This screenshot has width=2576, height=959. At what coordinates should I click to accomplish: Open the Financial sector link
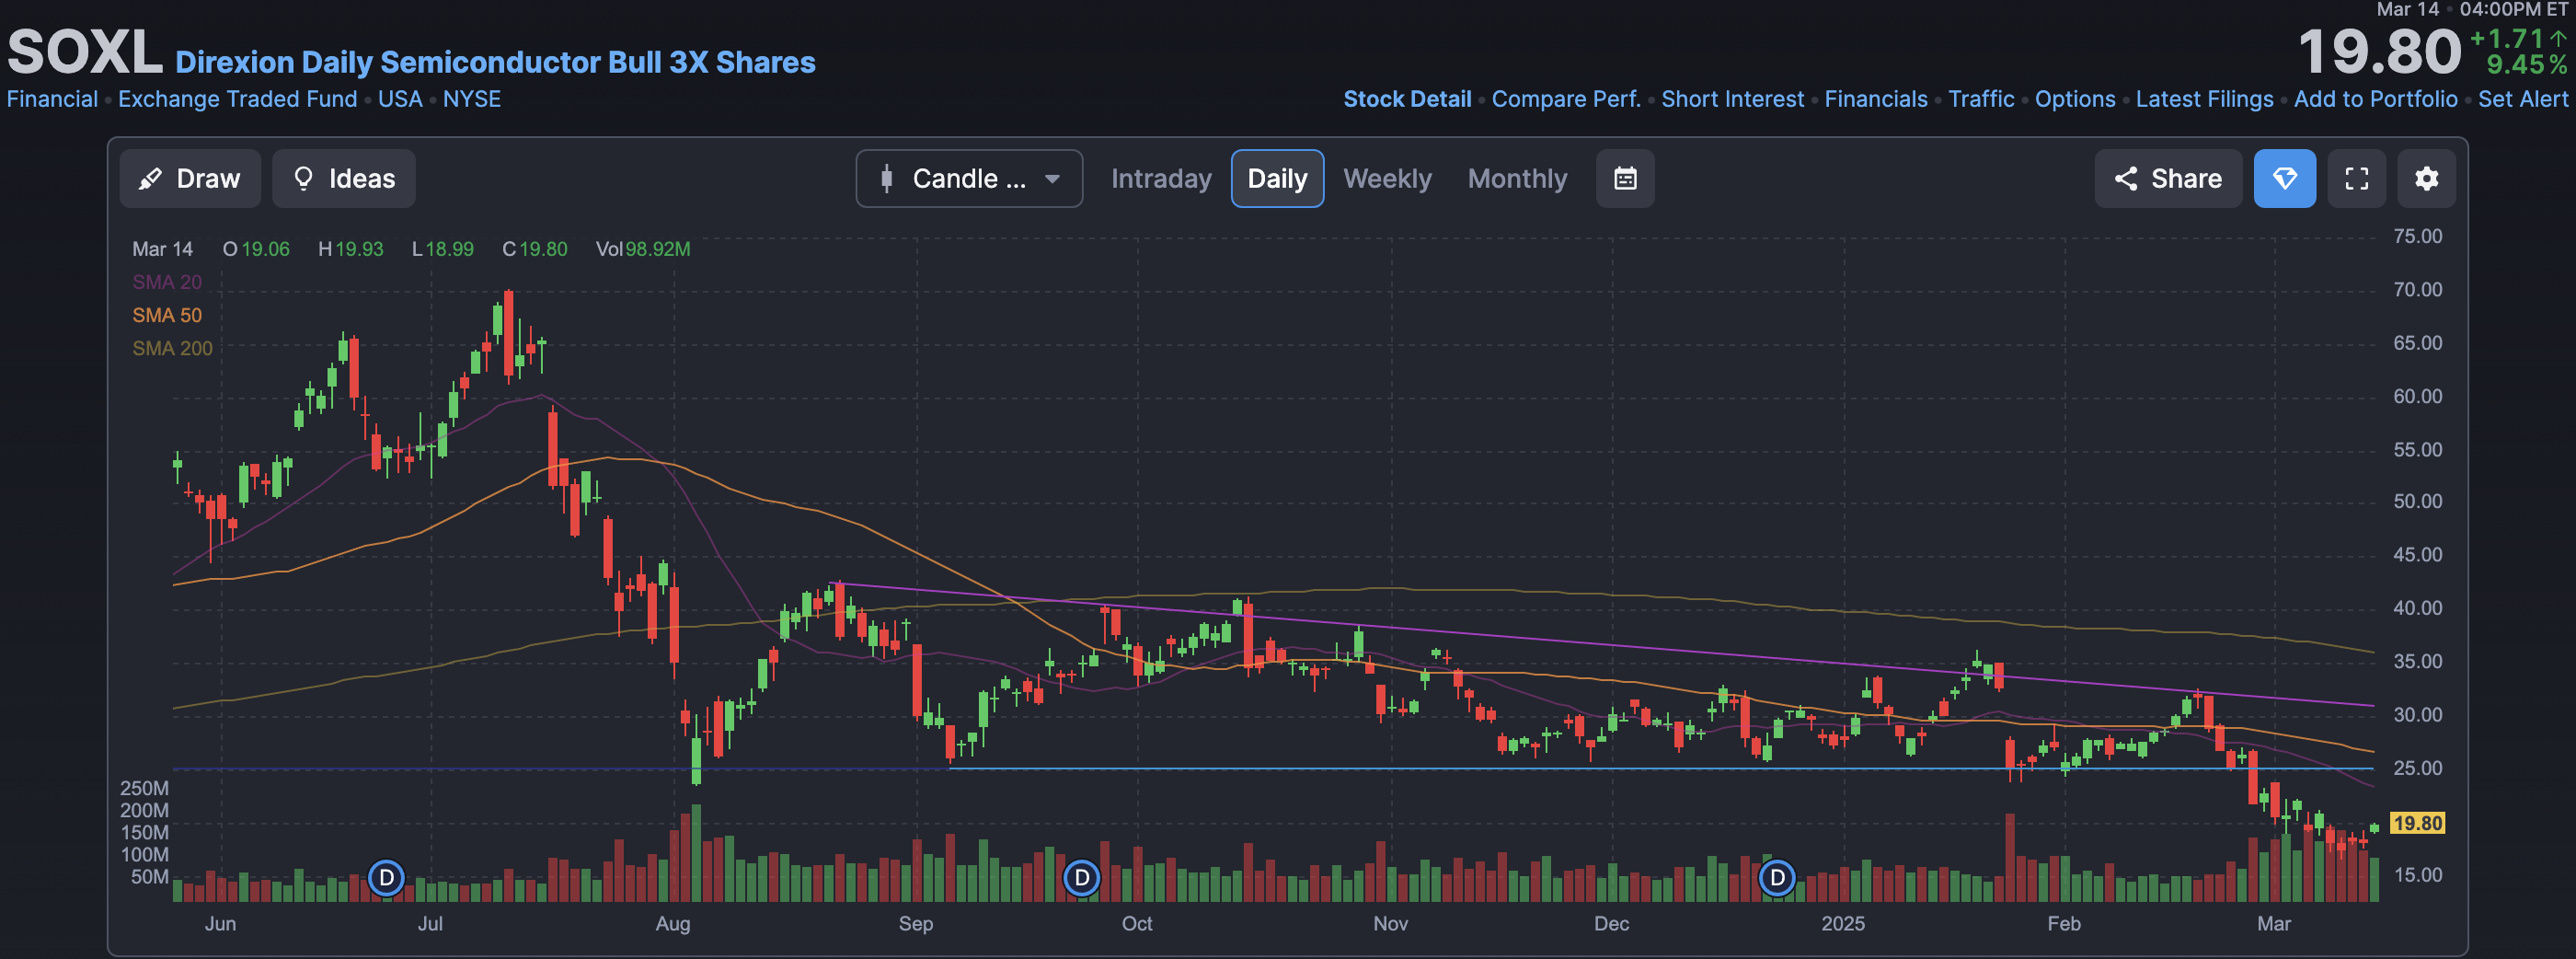[52, 99]
